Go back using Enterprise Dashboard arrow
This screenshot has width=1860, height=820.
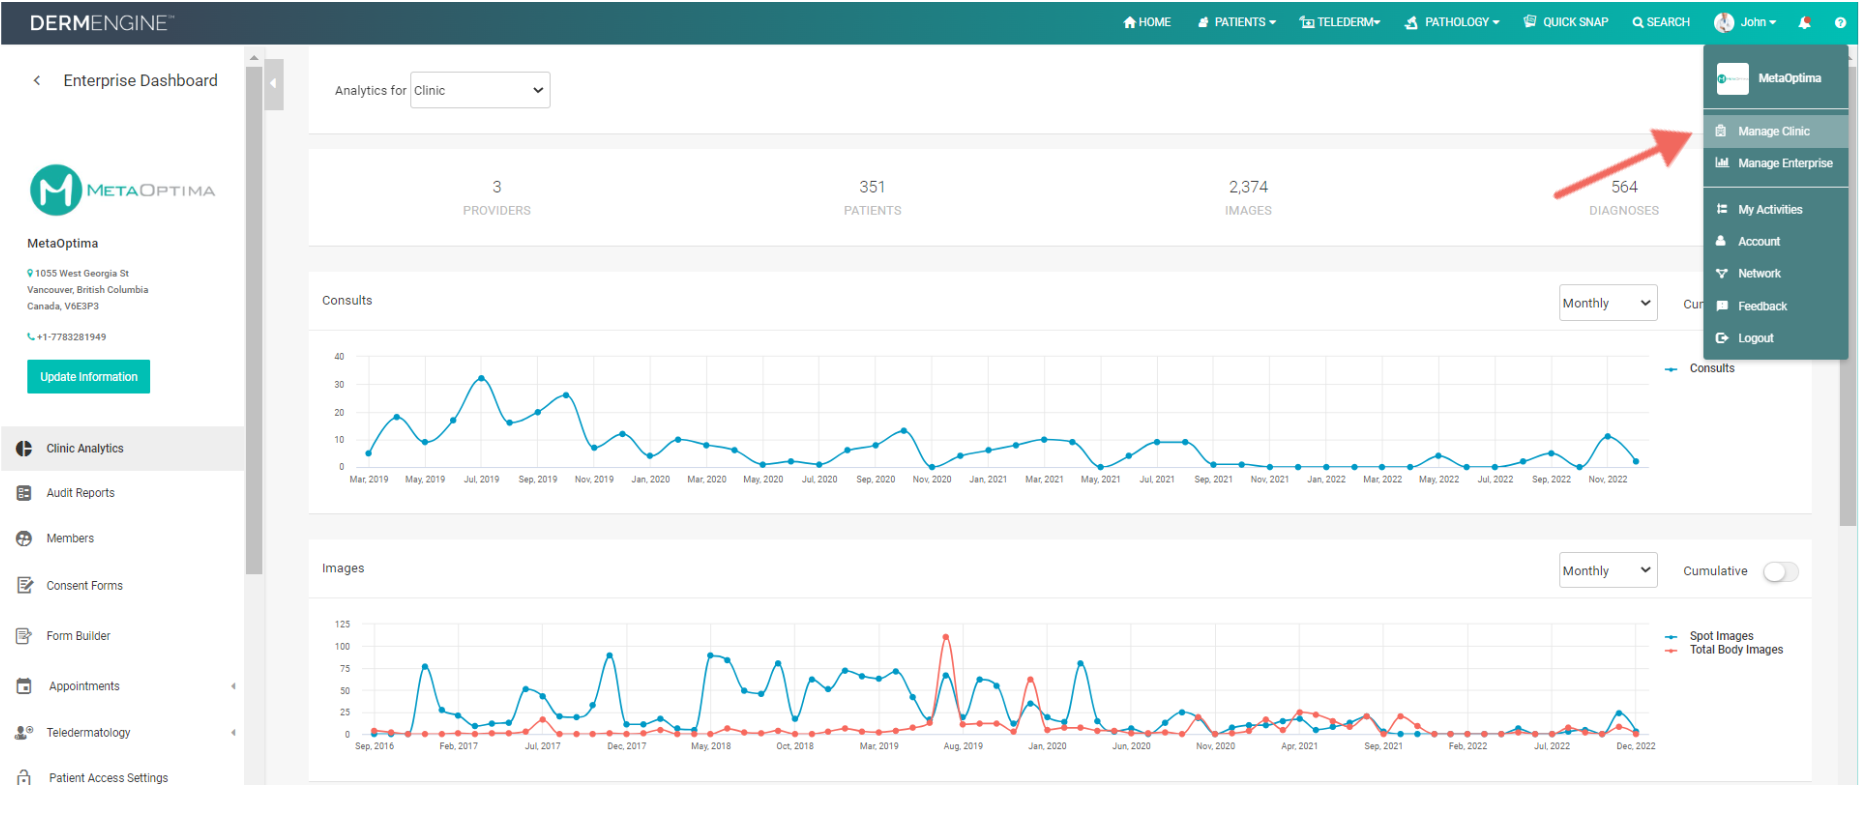37,81
